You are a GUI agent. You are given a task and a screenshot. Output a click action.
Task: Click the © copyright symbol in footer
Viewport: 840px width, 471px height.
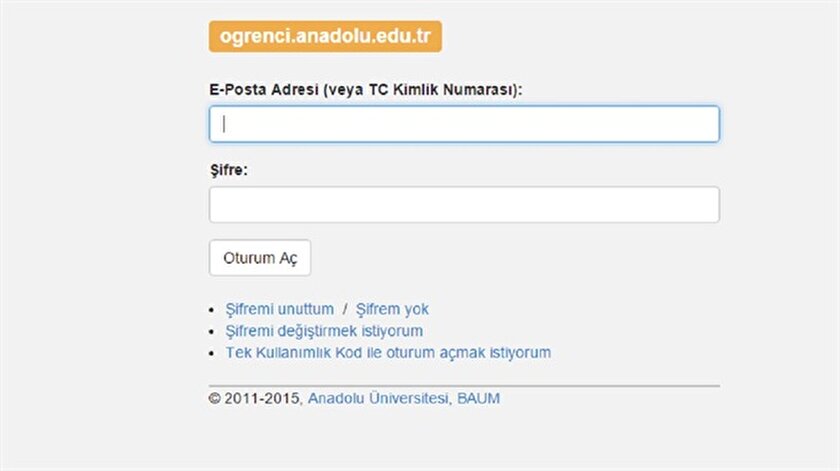click(214, 398)
